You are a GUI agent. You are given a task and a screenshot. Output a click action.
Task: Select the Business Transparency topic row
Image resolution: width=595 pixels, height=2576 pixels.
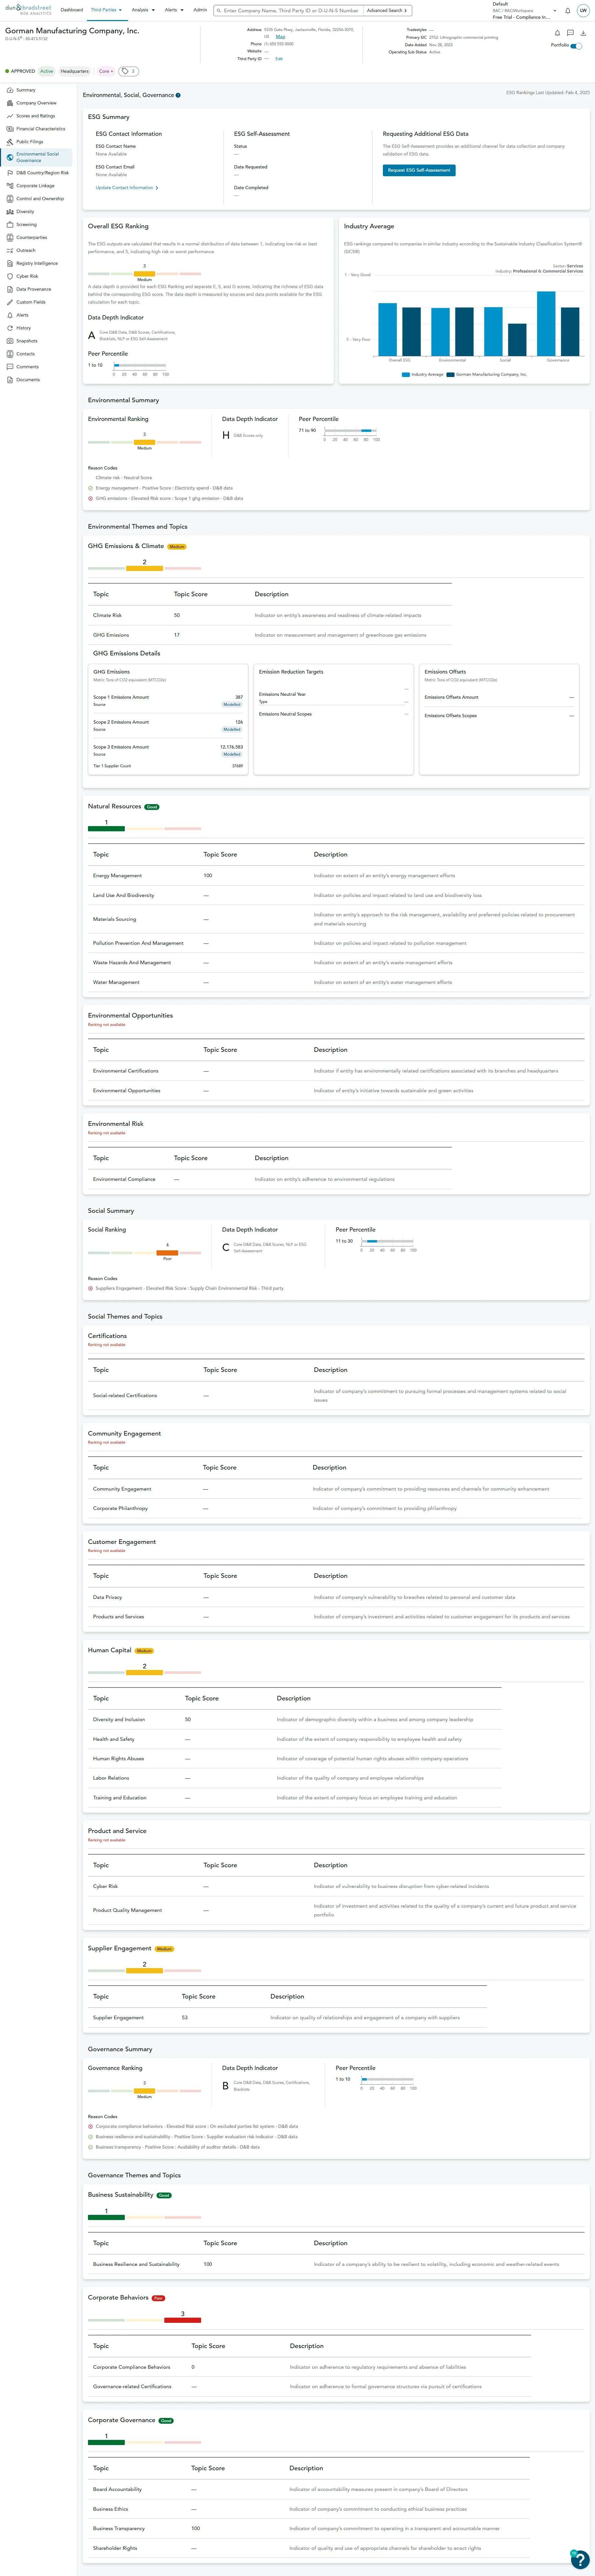(x=309, y=2528)
